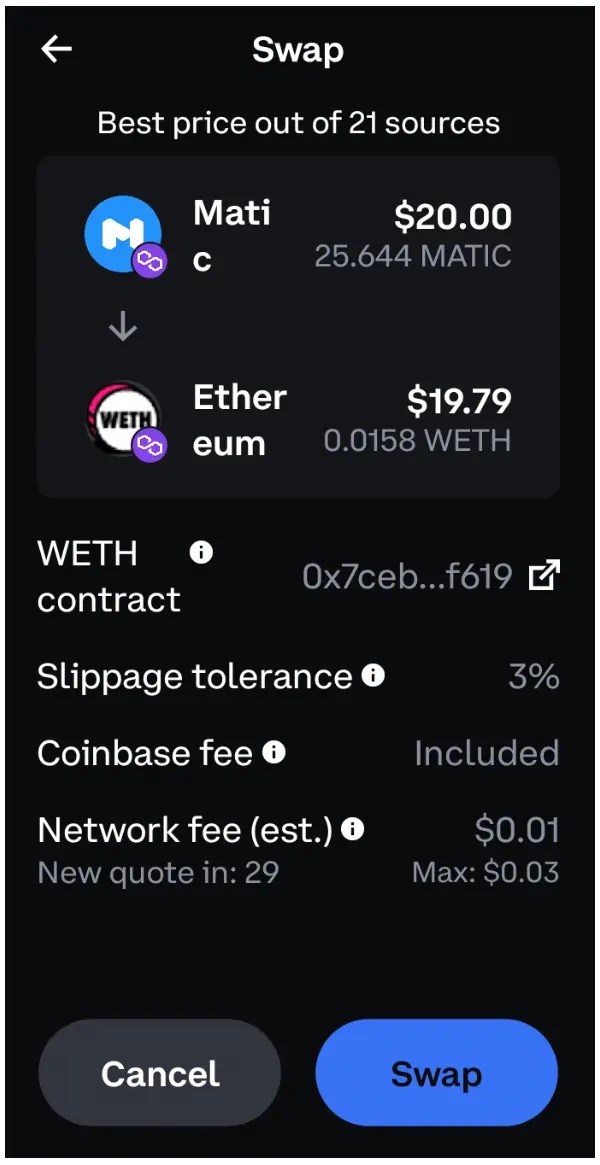Screen dimensions: 600x1165
Task: Click the back arrow to exit Swap
Action: 57,48
